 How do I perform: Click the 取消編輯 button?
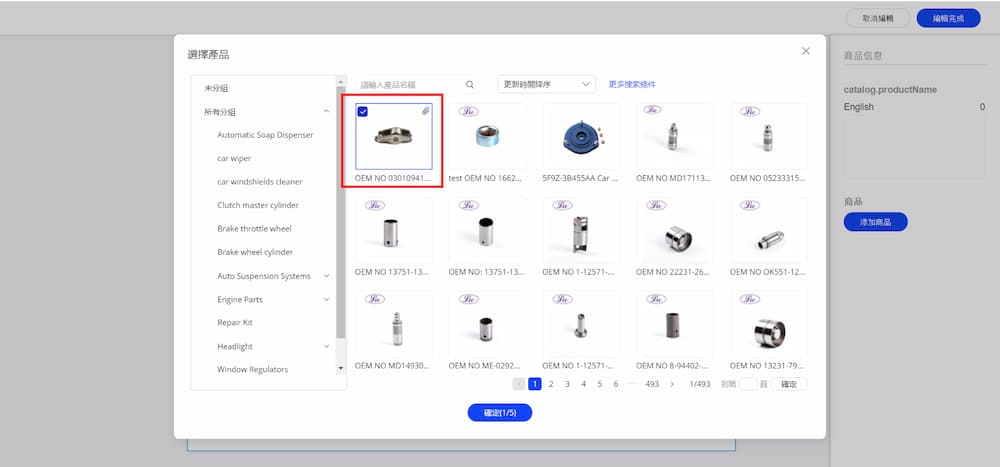pyautogui.click(x=878, y=19)
